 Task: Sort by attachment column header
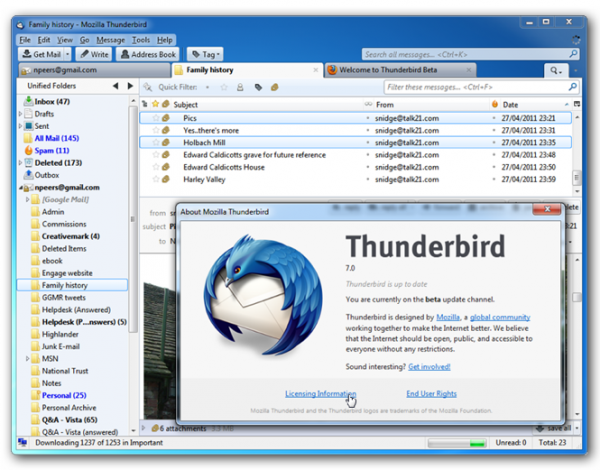click(166, 104)
